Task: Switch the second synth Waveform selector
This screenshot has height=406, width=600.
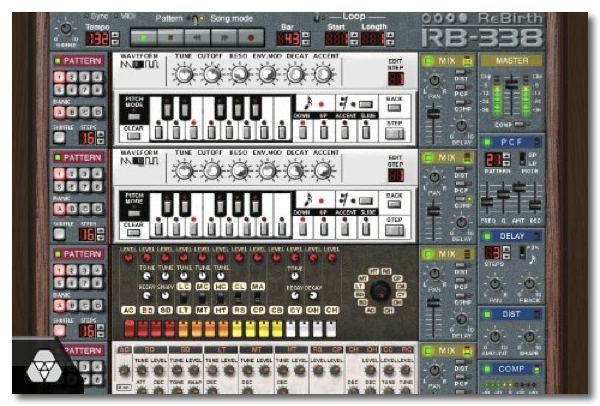Action: click(139, 161)
